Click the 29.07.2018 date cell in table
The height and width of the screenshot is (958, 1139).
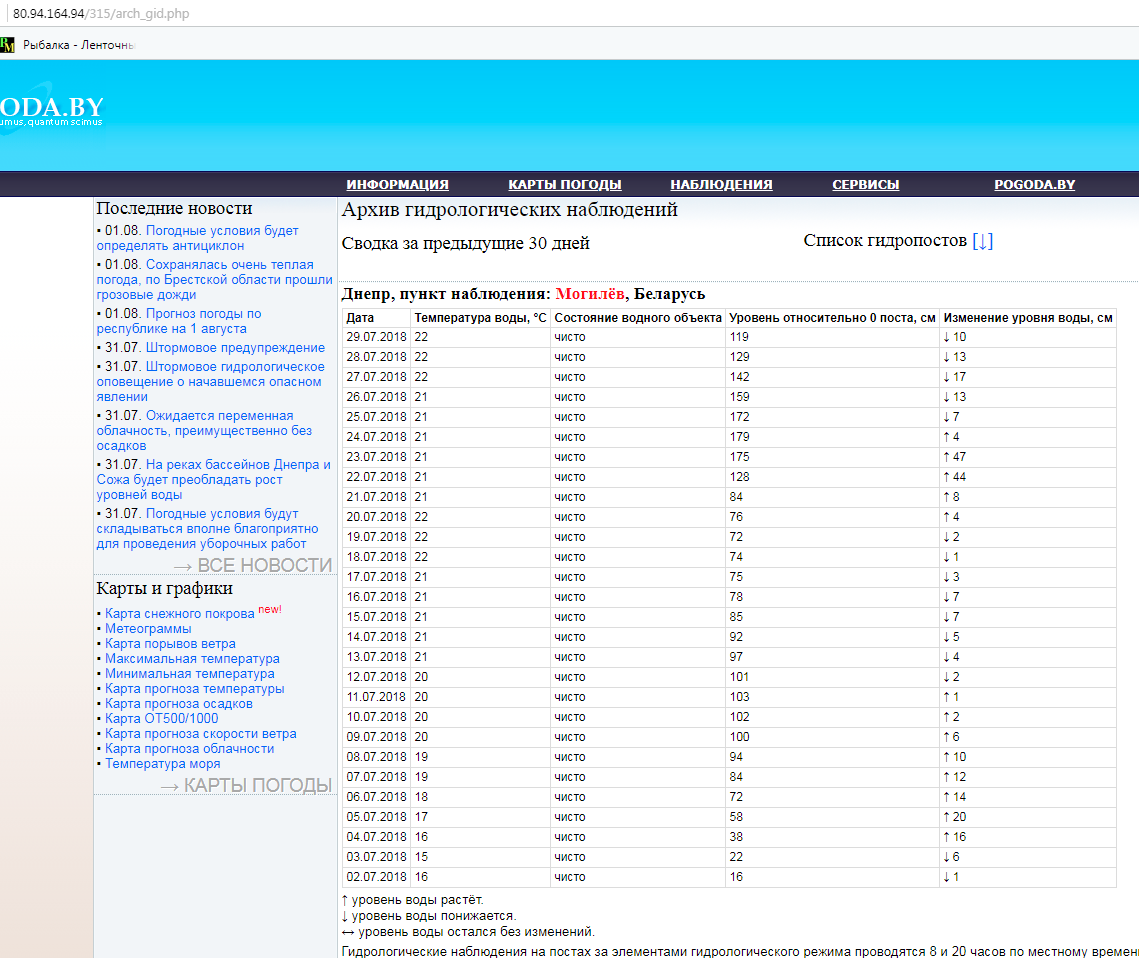[374, 337]
